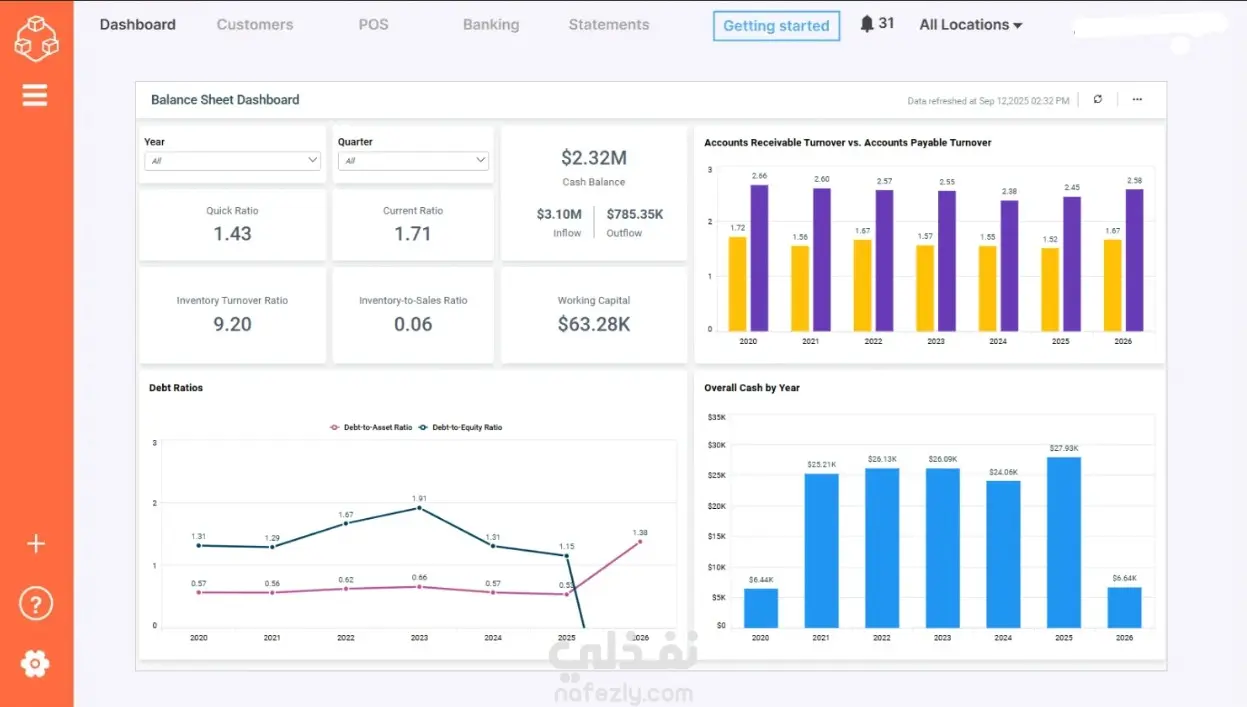Open the Statements tab
1247x707 pixels.
pyautogui.click(x=609, y=25)
